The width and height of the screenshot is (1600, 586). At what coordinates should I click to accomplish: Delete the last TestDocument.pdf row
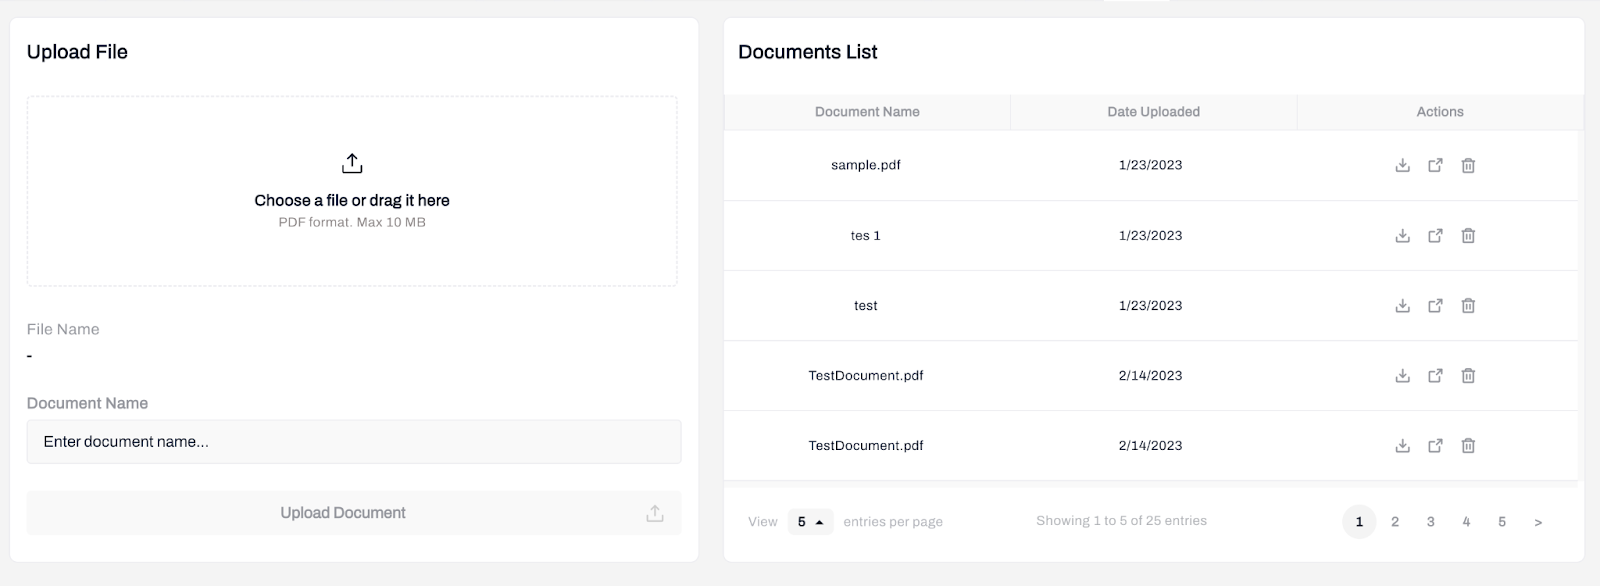[1468, 445]
